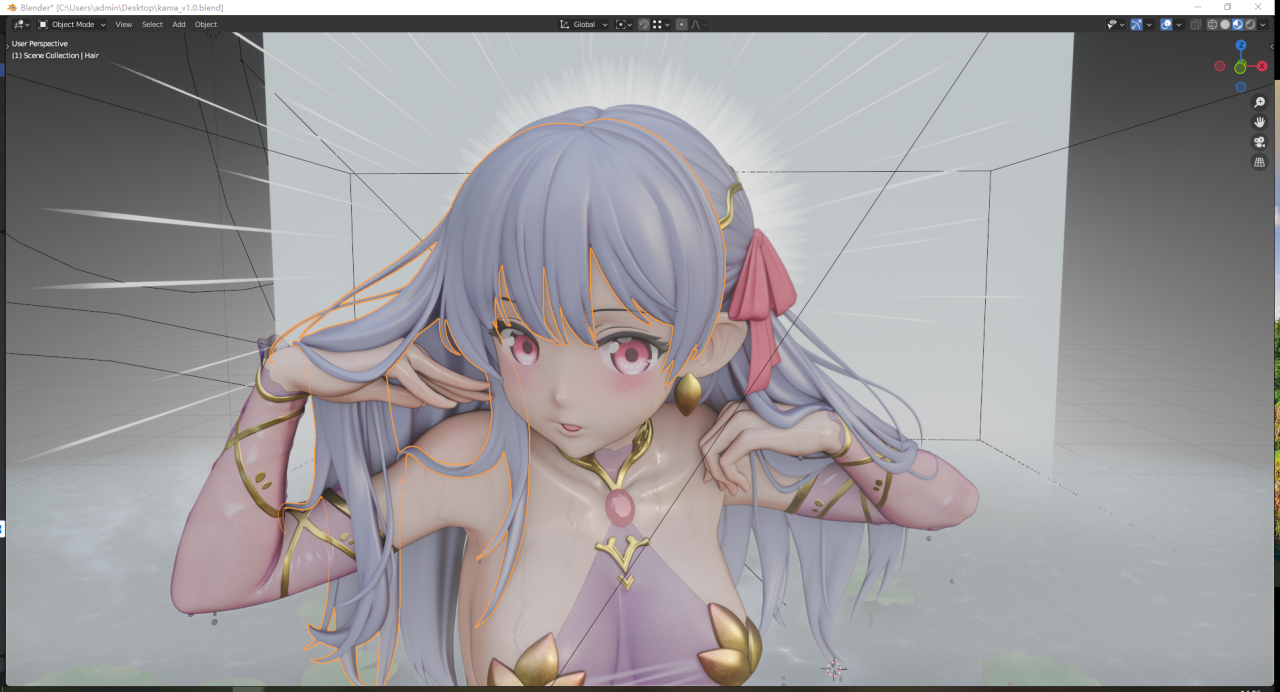Select wireframe viewport shading

coord(1212,24)
